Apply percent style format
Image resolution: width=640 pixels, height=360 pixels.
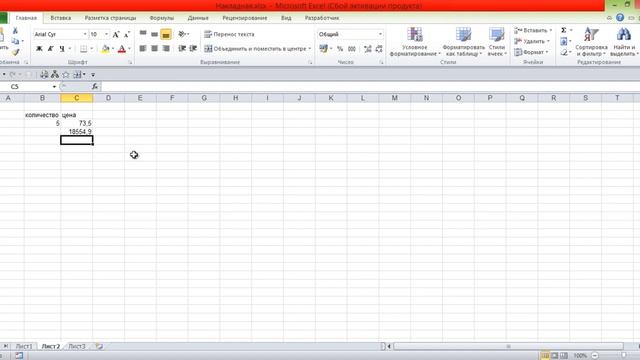340,49
